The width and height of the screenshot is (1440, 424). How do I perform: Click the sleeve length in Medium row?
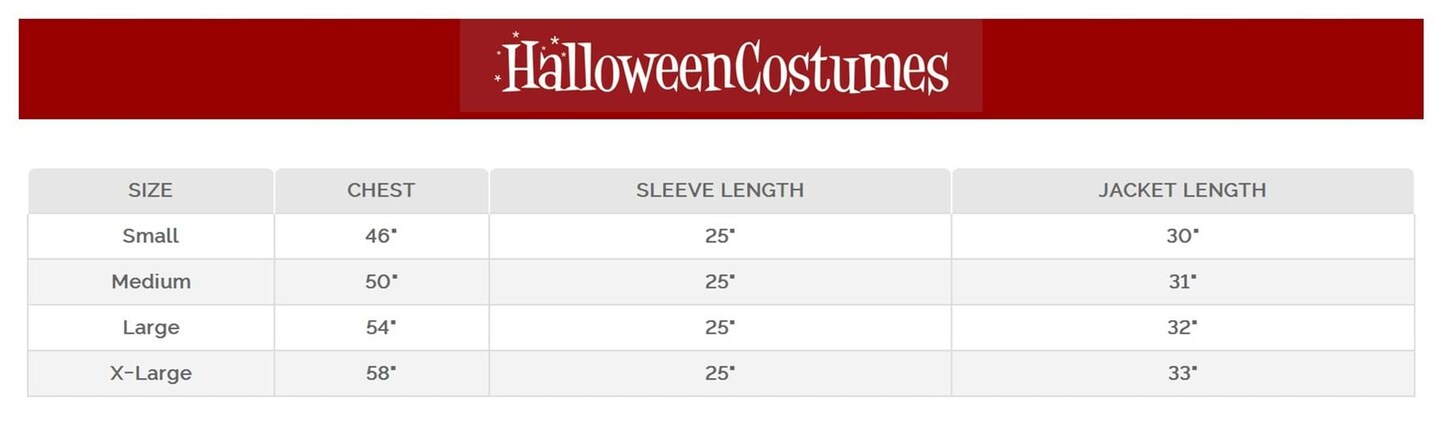720,282
